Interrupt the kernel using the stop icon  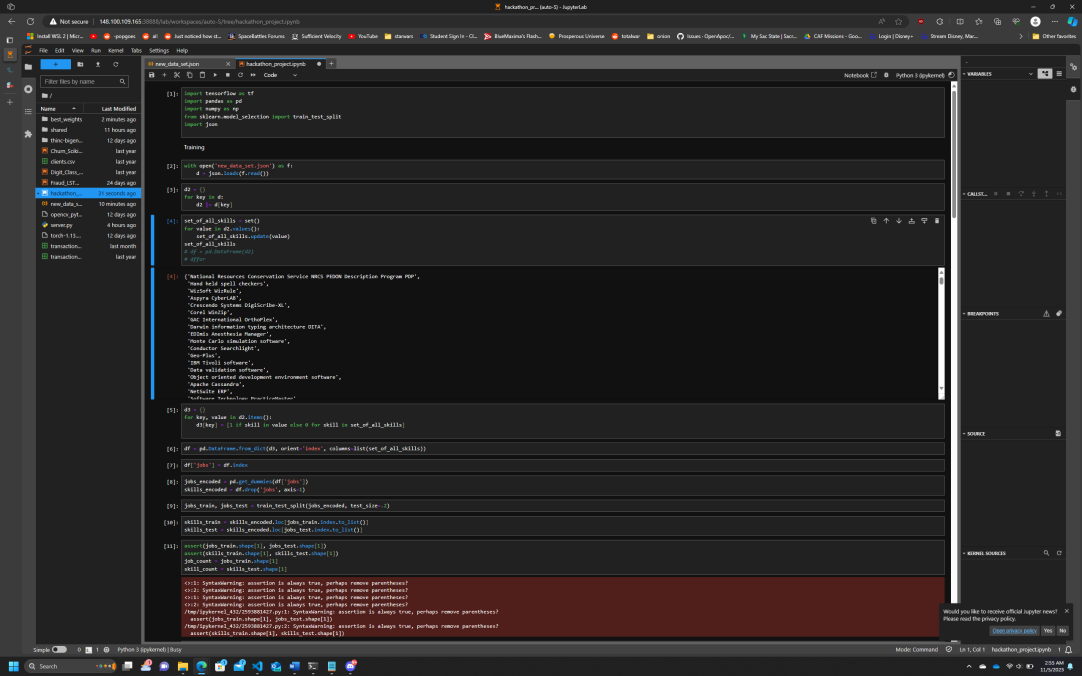pyautogui.click(x=228, y=74)
